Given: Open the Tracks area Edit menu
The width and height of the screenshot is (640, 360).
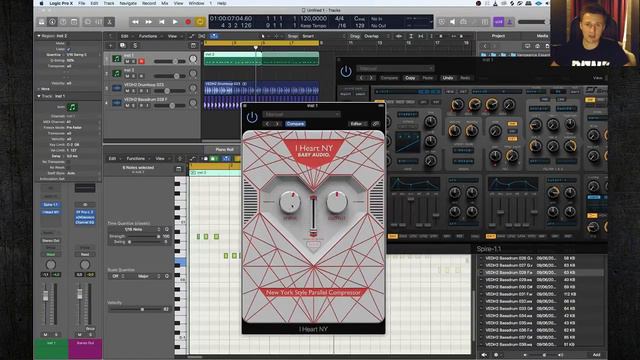Looking at the screenshot, I should (x=124, y=36).
